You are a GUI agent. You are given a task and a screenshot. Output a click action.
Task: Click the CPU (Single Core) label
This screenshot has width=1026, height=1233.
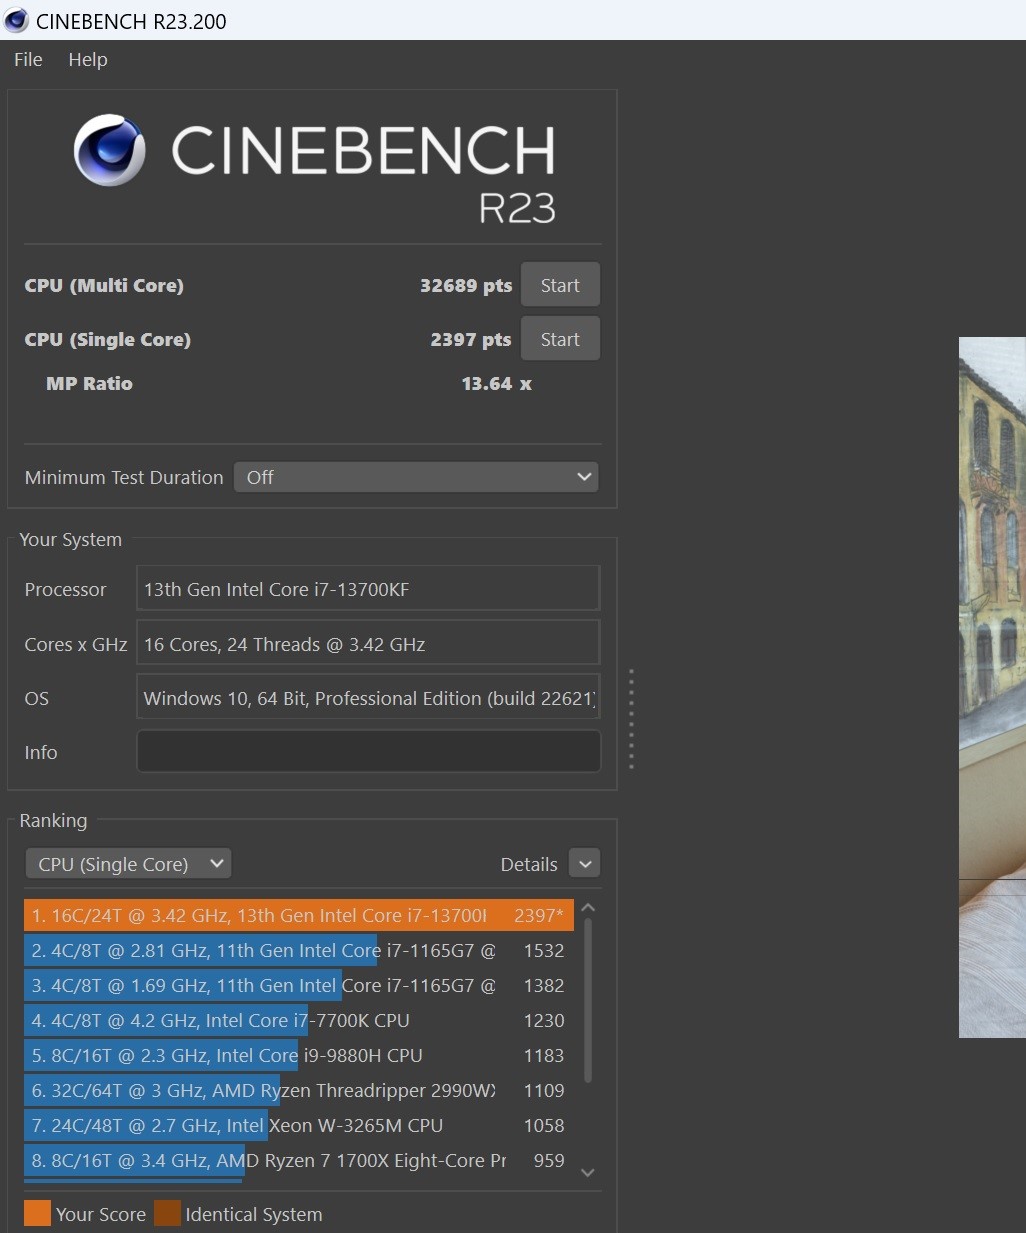[x=108, y=340]
